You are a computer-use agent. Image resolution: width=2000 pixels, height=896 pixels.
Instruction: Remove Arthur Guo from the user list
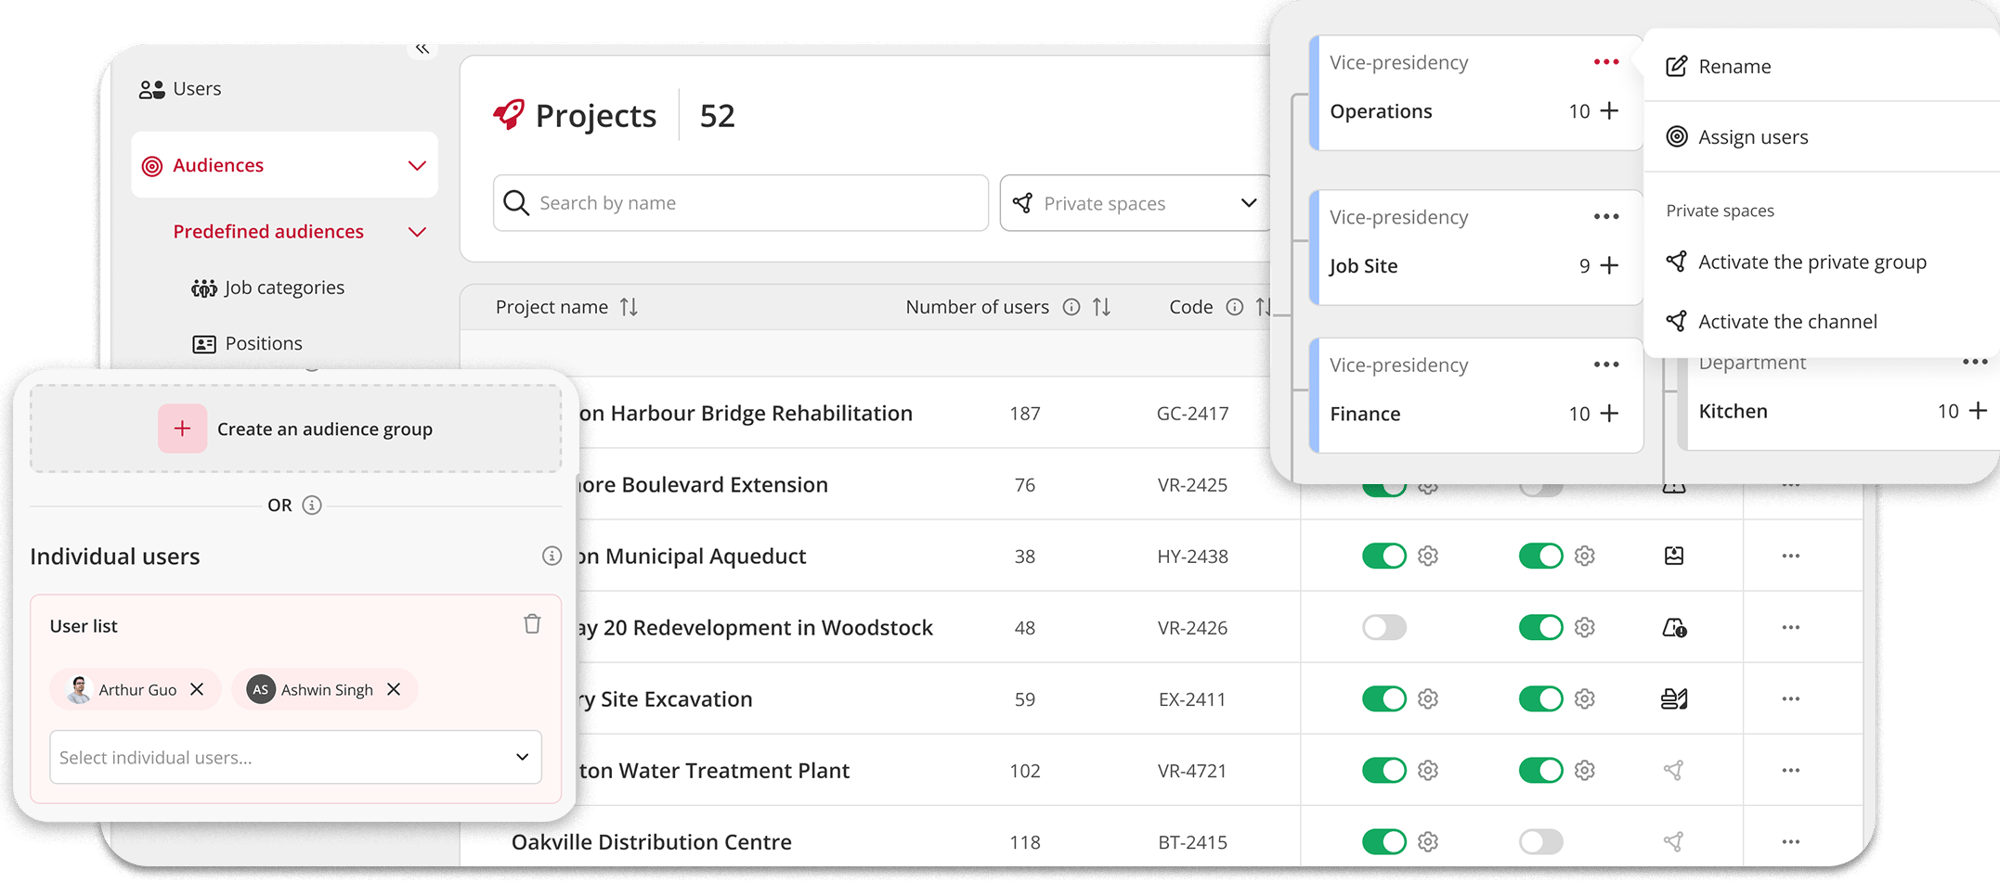coord(197,689)
